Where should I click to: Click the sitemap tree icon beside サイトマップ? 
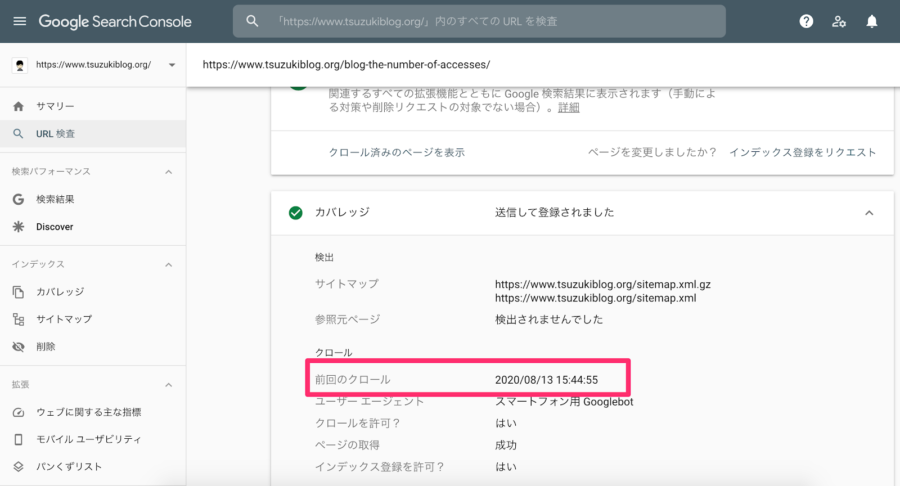point(18,320)
